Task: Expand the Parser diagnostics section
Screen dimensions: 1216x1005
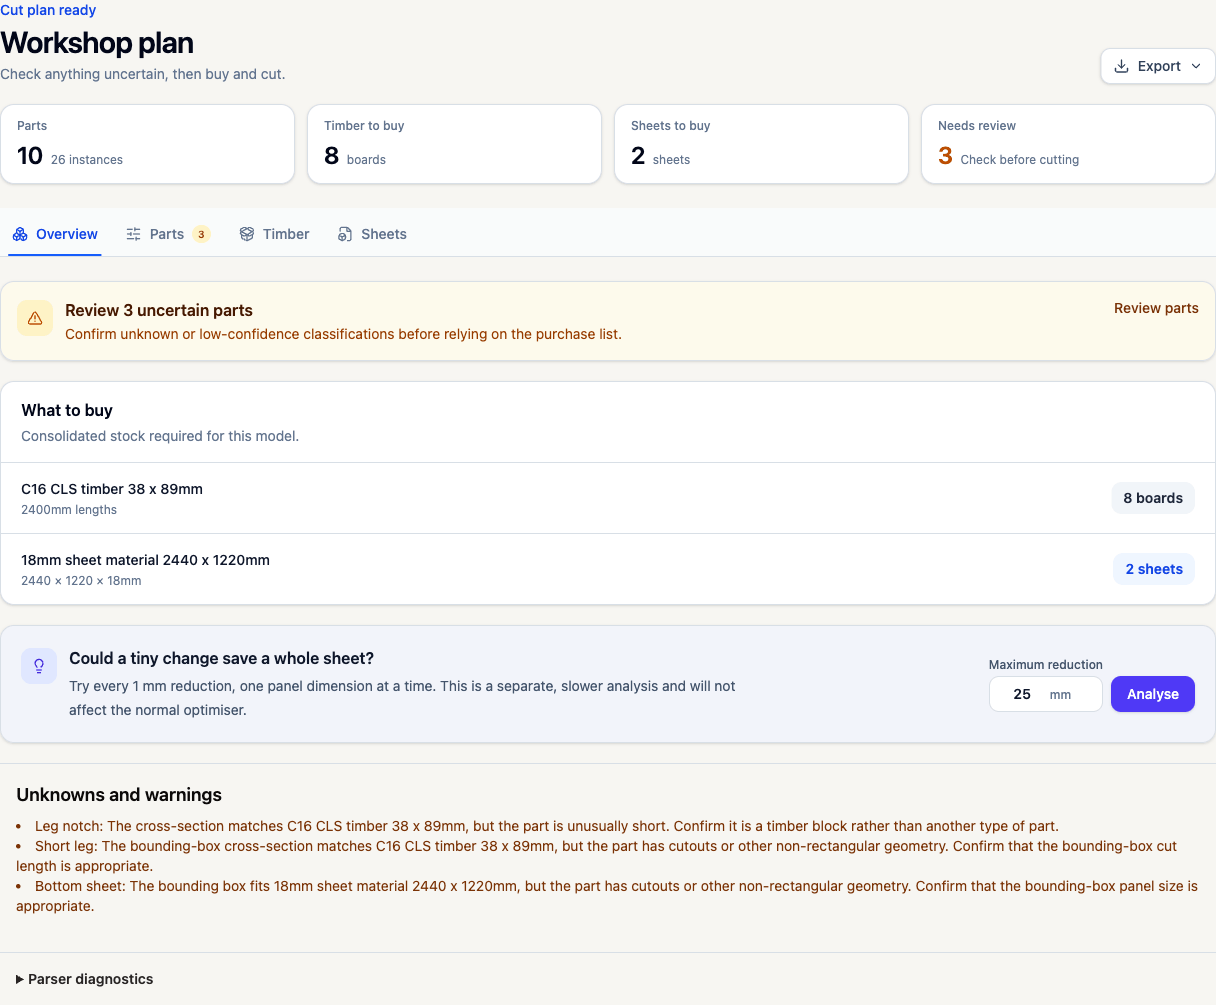Action: pyautogui.click(x=85, y=979)
